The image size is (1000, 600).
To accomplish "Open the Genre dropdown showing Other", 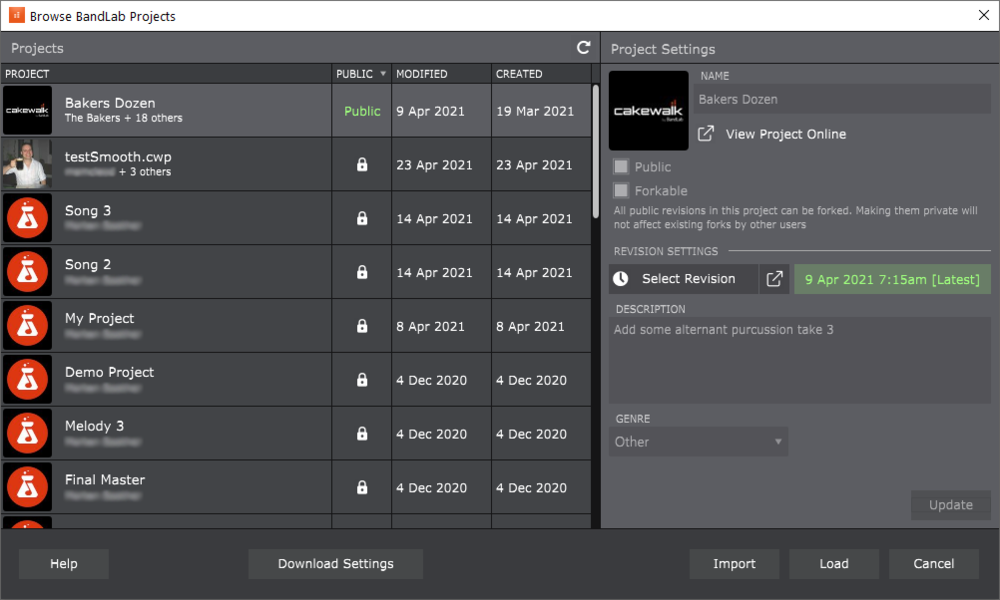I will pos(698,442).
